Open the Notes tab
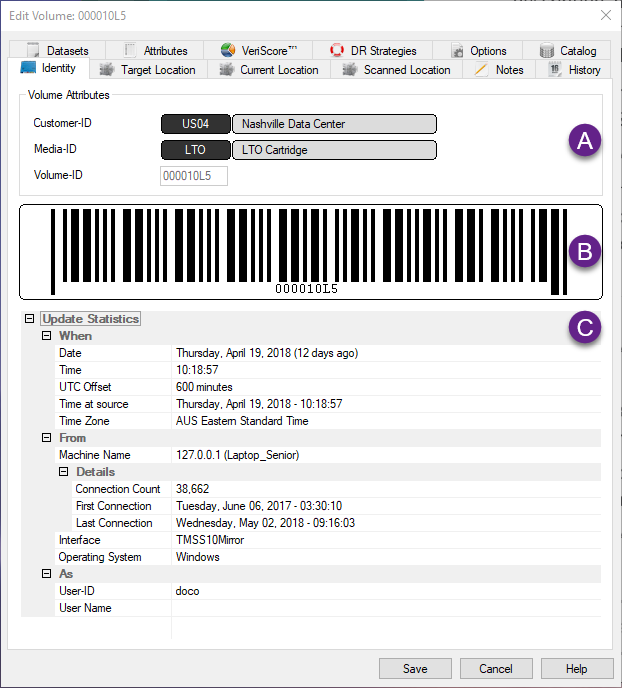This screenshot has width=622, height=688. tap(499, 69)
